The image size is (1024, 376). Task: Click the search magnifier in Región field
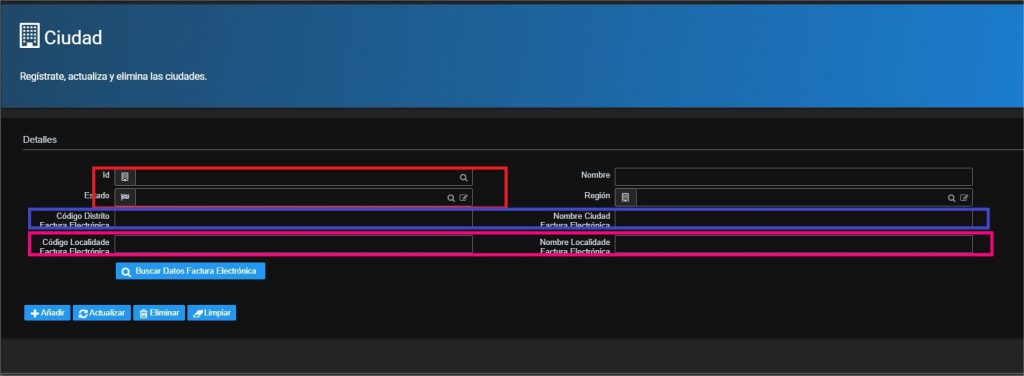point(952,198)
